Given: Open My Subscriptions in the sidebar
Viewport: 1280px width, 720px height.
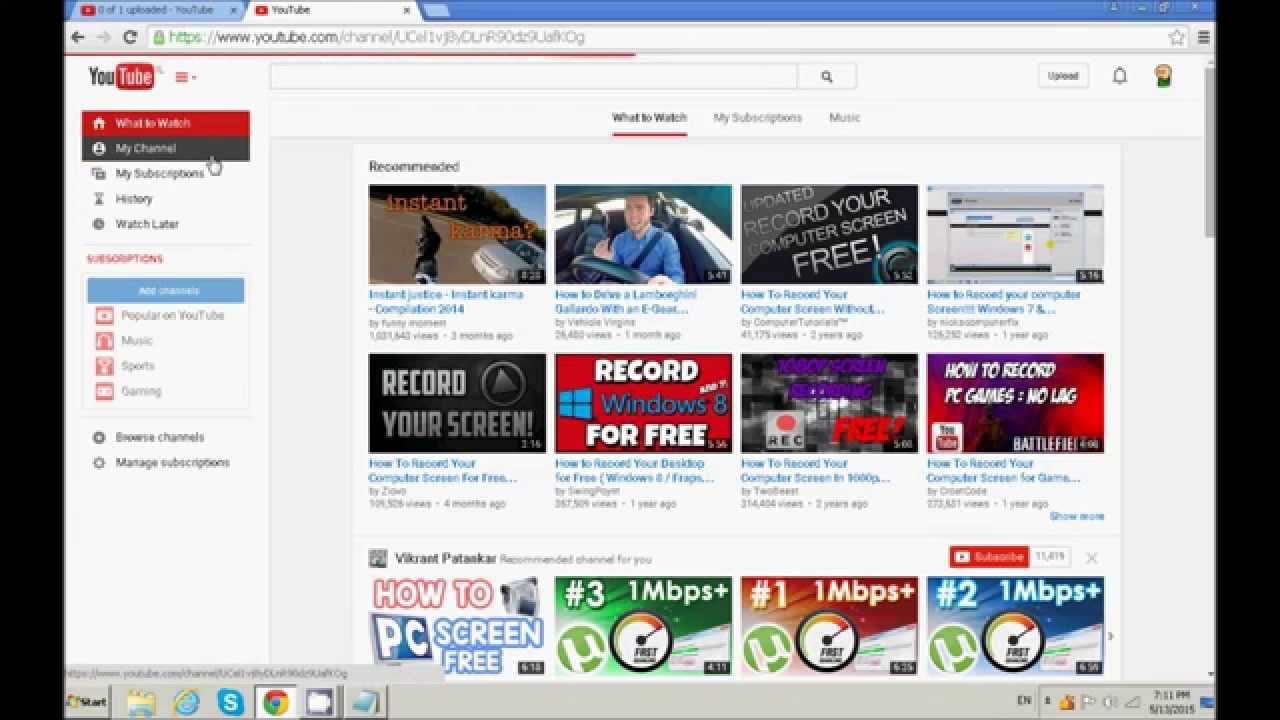Looking at the screenshot, I should click(x=159, y=173).
